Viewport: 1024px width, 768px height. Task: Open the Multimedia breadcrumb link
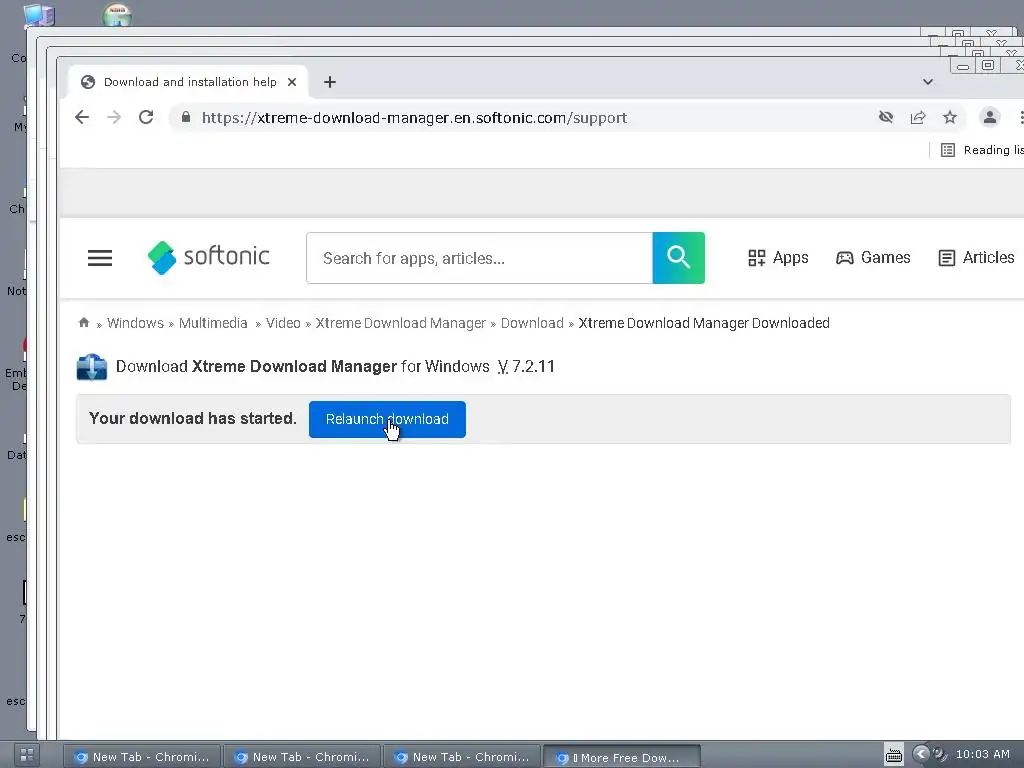tap(213, 323)
